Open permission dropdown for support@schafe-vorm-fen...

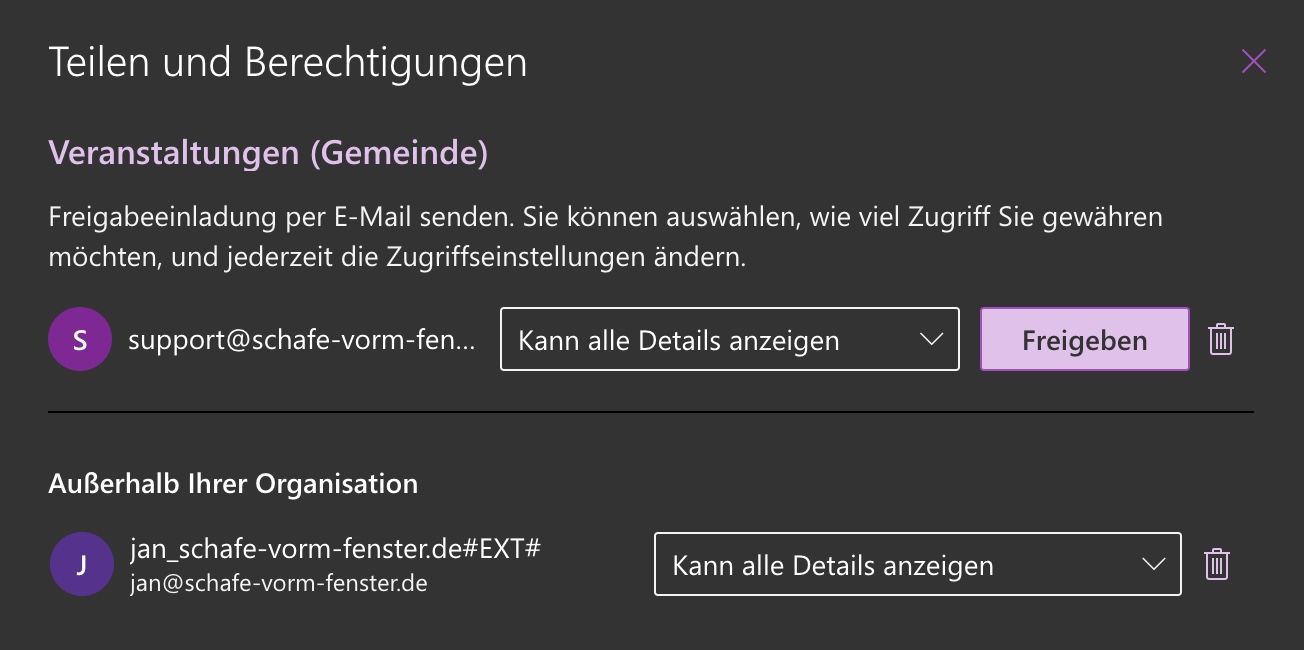click(730, 339)
